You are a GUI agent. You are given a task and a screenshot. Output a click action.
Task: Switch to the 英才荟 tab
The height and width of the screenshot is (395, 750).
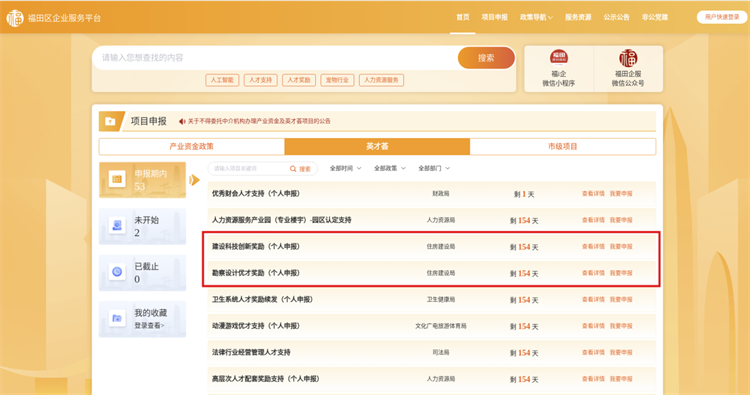coord(377,146)
